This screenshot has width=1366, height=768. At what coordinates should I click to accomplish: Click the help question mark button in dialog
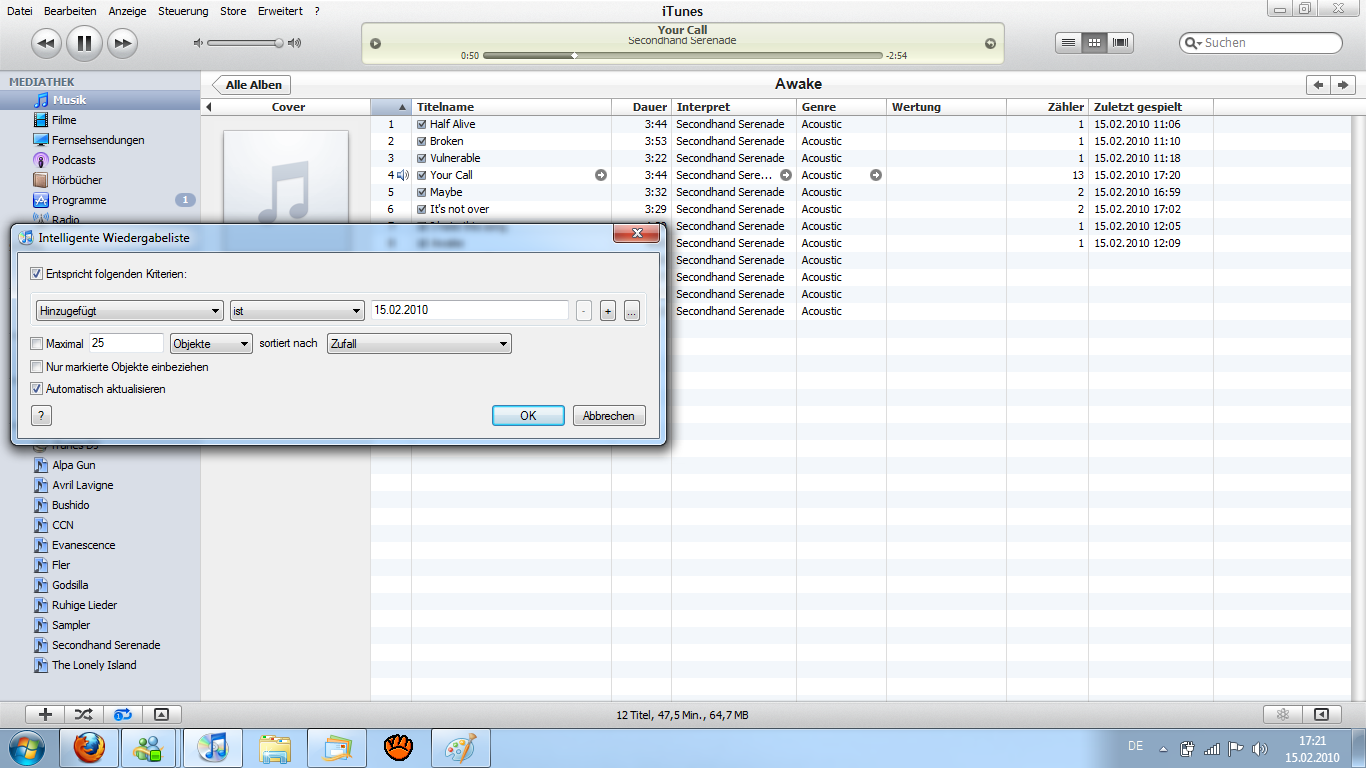click(x=41, y=416)
